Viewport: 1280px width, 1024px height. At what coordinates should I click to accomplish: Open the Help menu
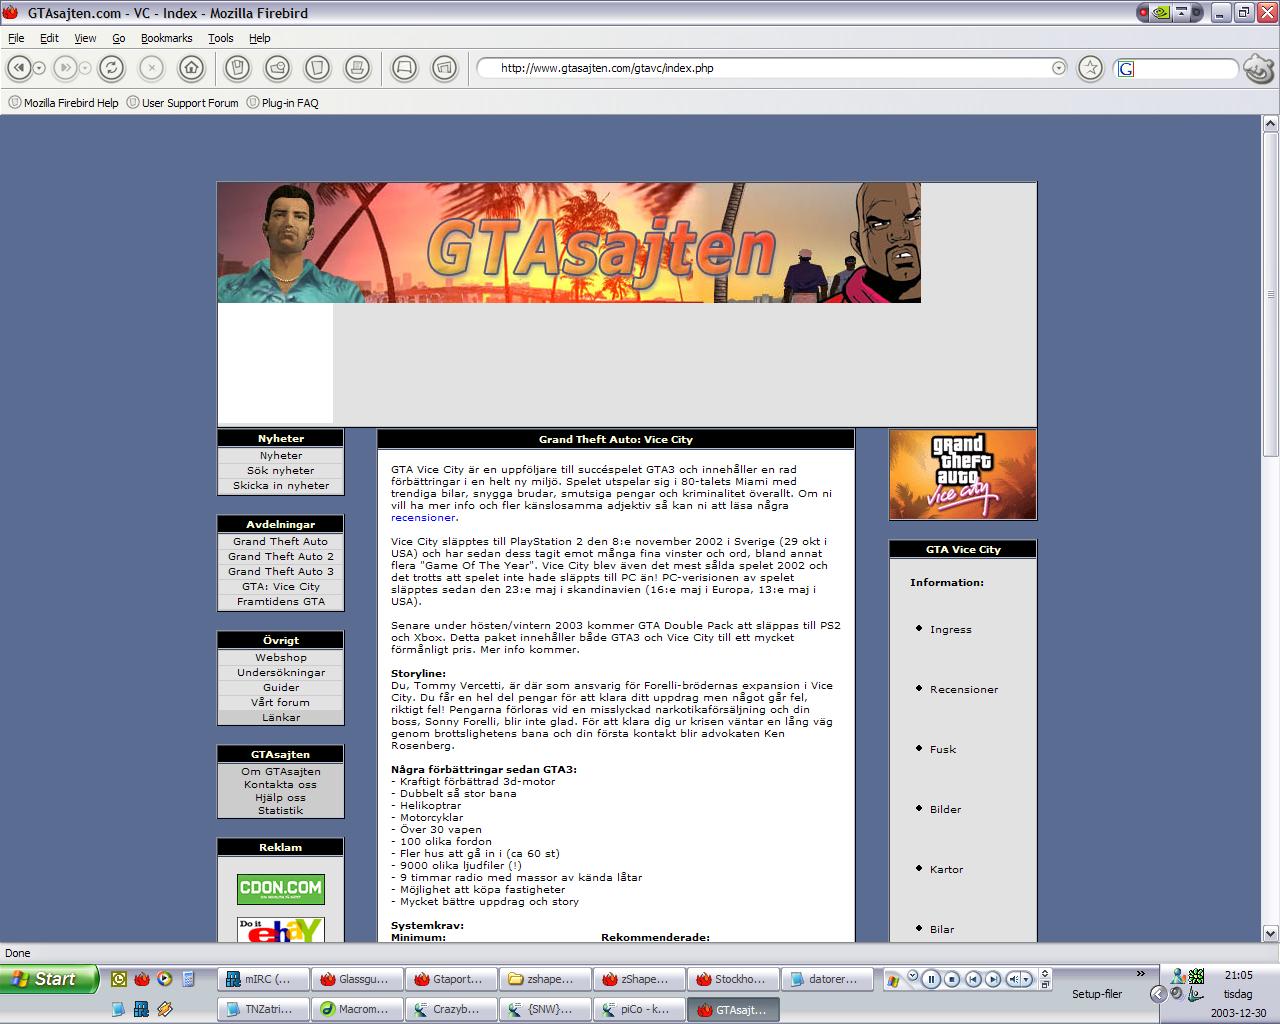click(259, 38)
